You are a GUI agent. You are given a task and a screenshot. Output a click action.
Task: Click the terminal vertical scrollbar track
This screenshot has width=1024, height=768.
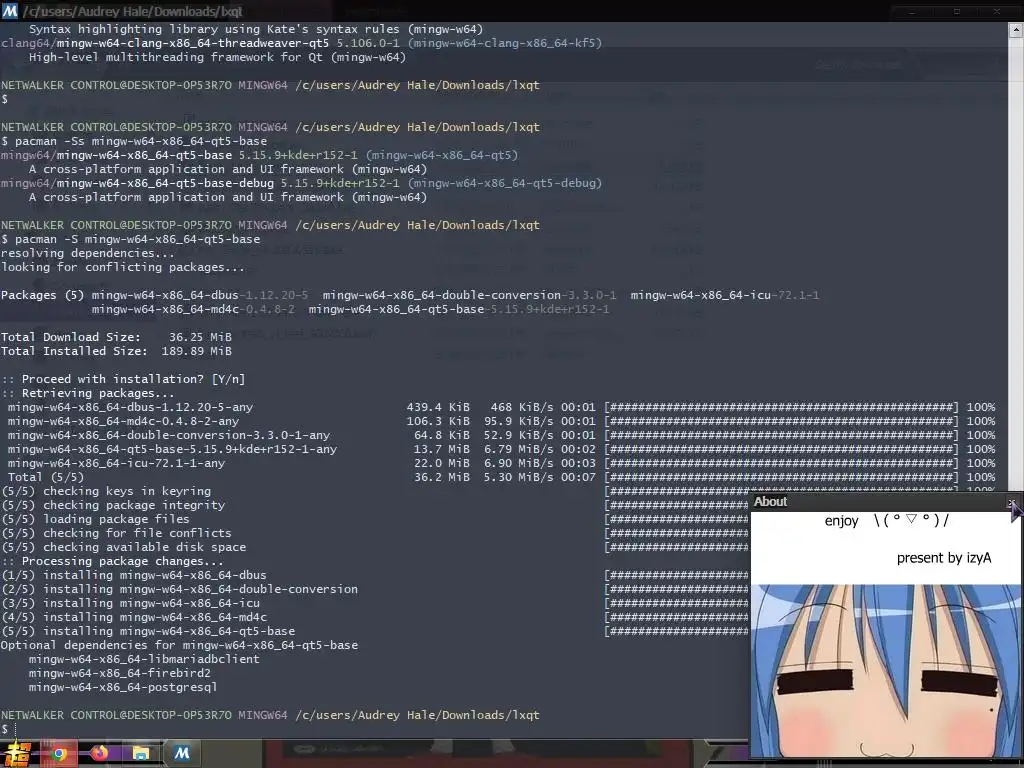coord(1016,261)
